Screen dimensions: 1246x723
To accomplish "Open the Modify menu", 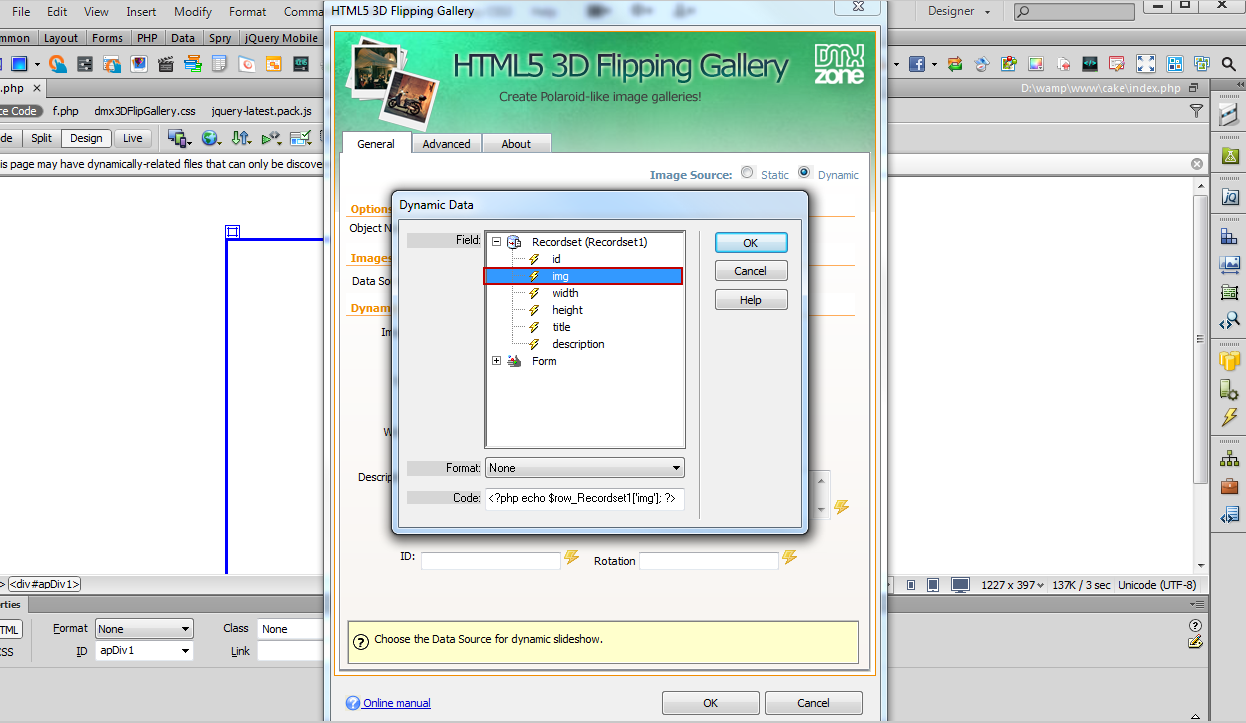I will pos(193,11).
